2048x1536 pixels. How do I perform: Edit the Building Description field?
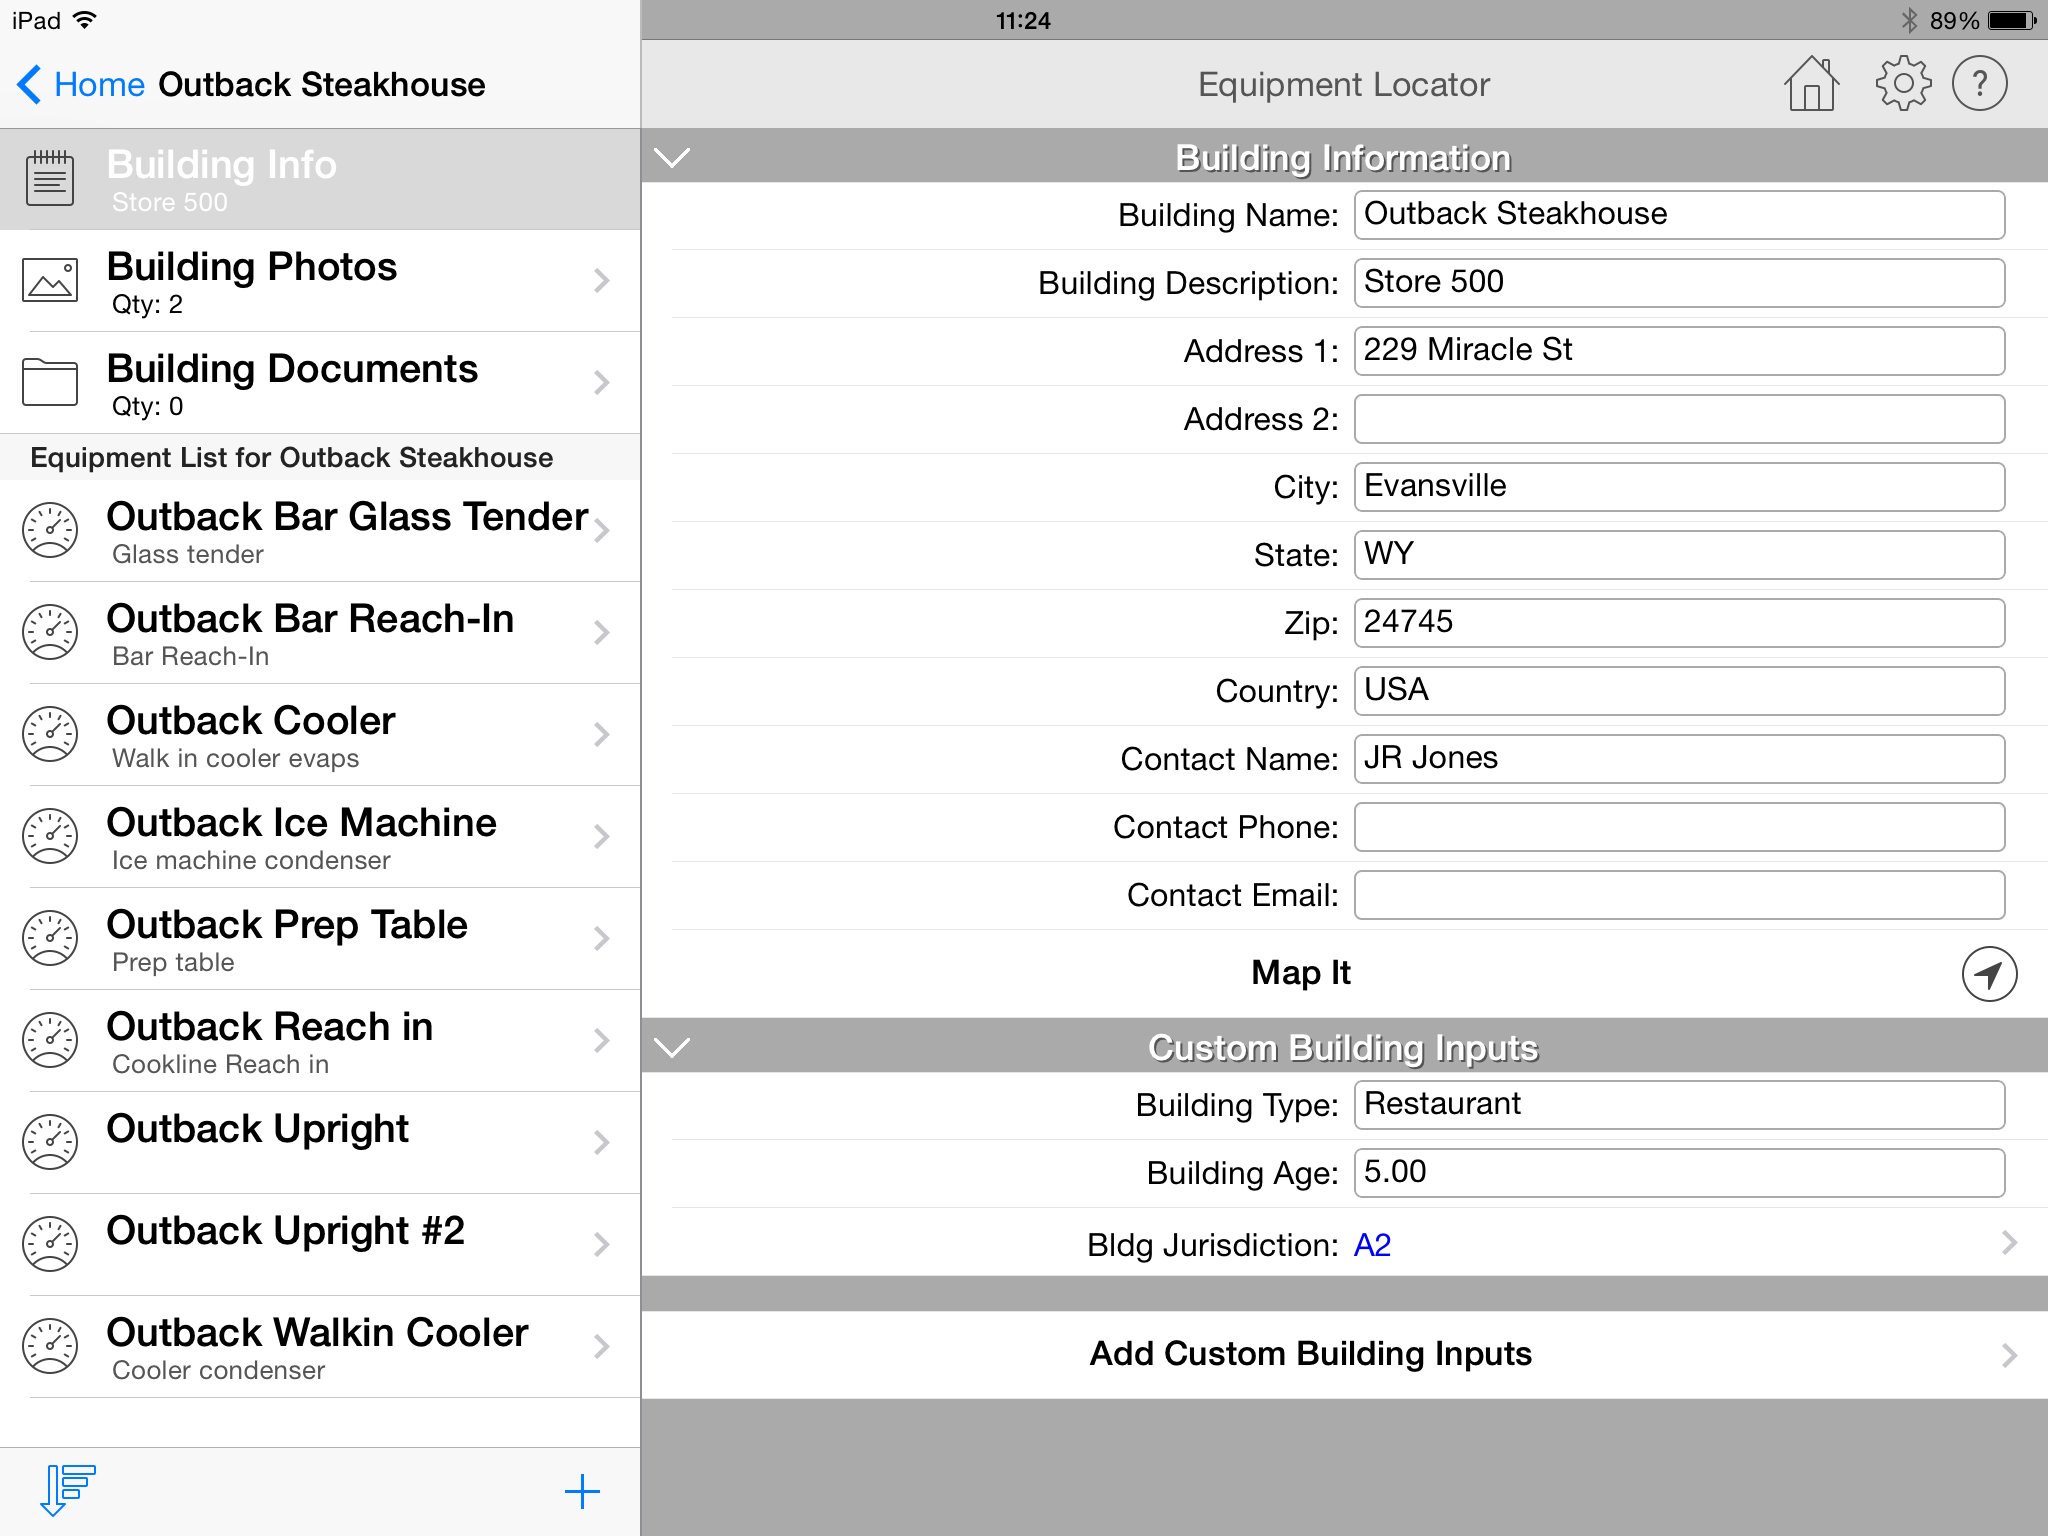(1679, 283)
